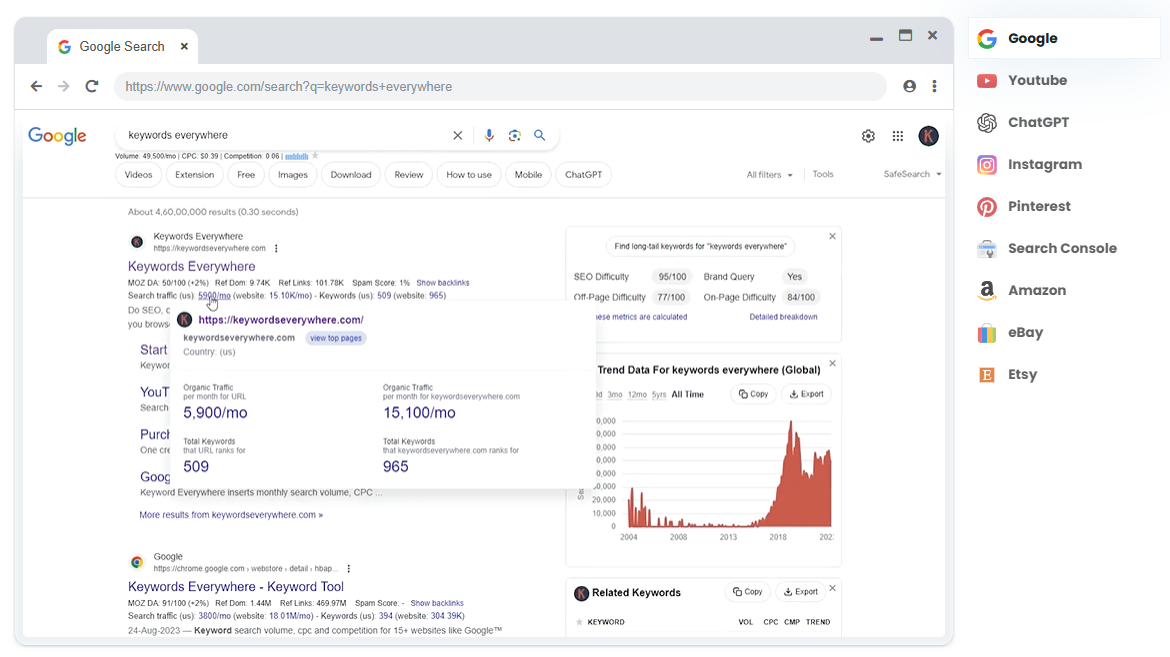Filter results by Download chip
The height and width of the screenshot is (657, 1170).
[x=351, y=175]
